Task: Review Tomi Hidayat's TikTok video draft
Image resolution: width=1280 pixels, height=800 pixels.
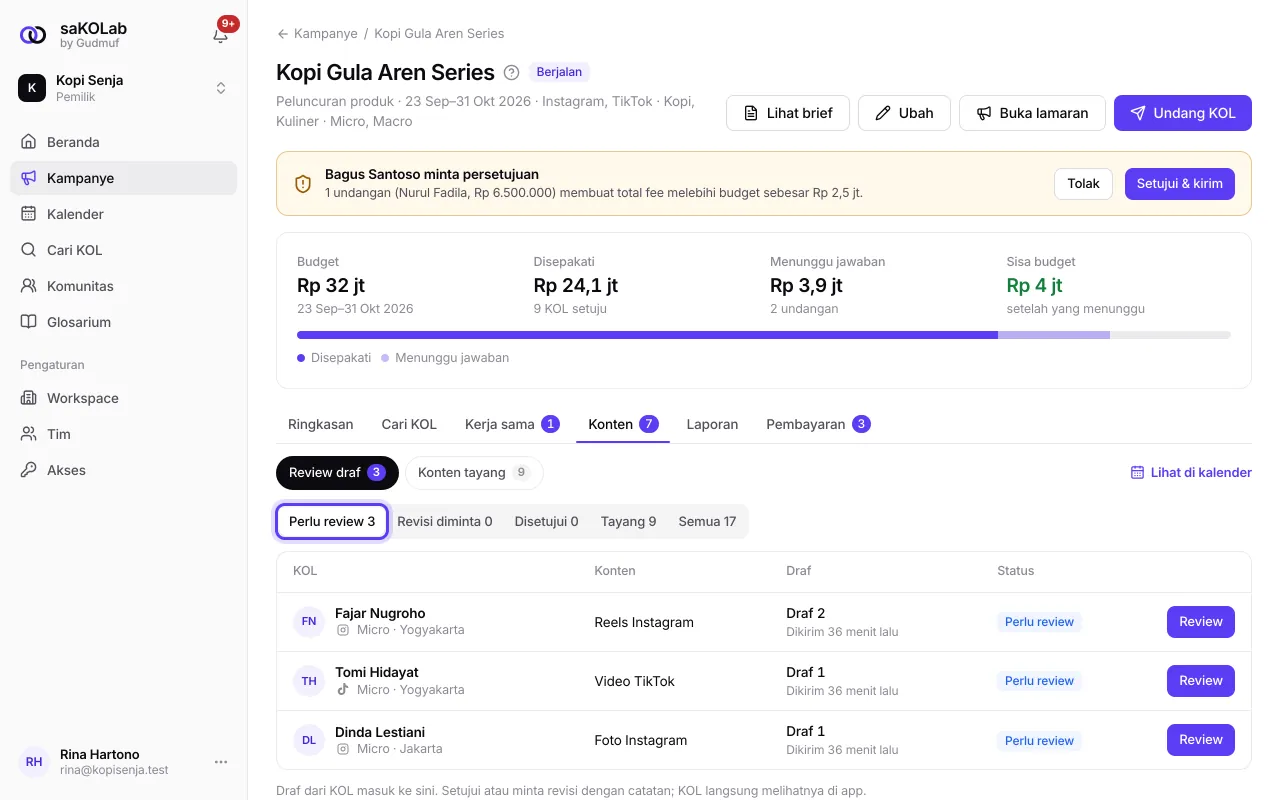Action: 1201,681
